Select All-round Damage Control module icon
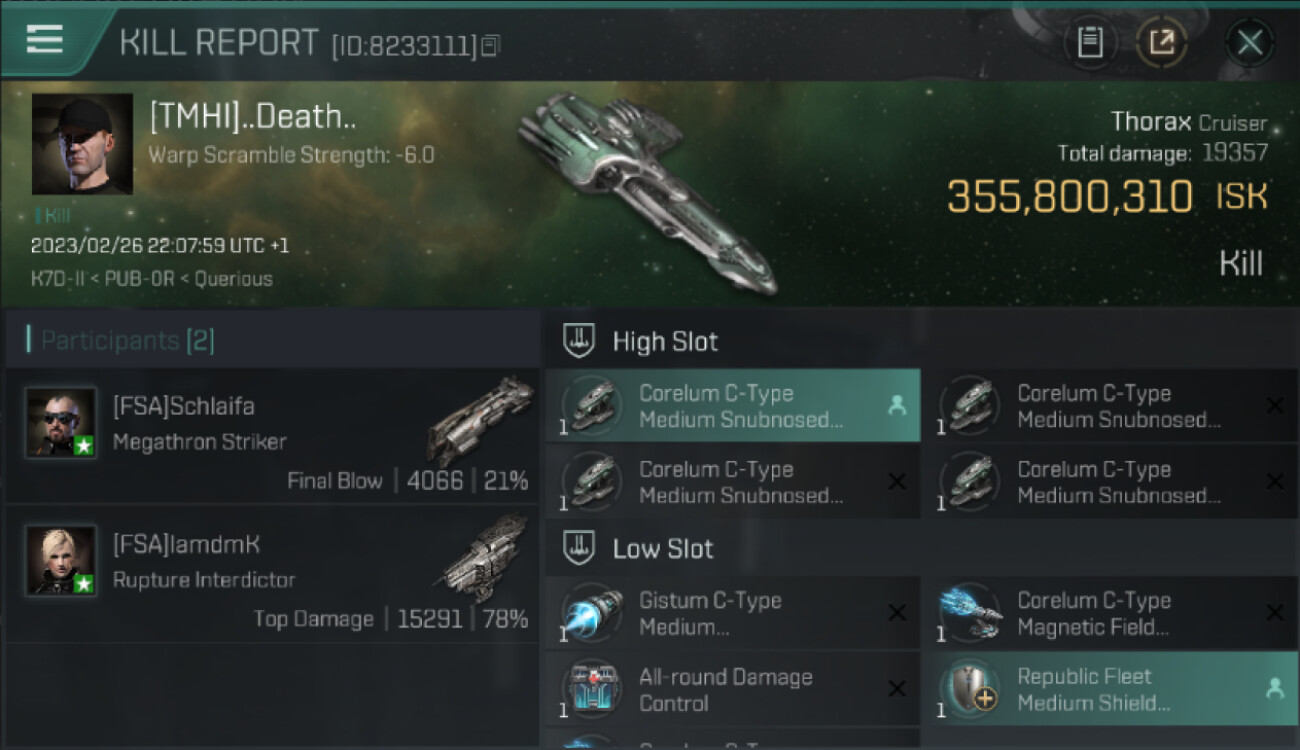The width and height of the screenshot is (1300, 750). pyautogui.click(x=592, y=689)
